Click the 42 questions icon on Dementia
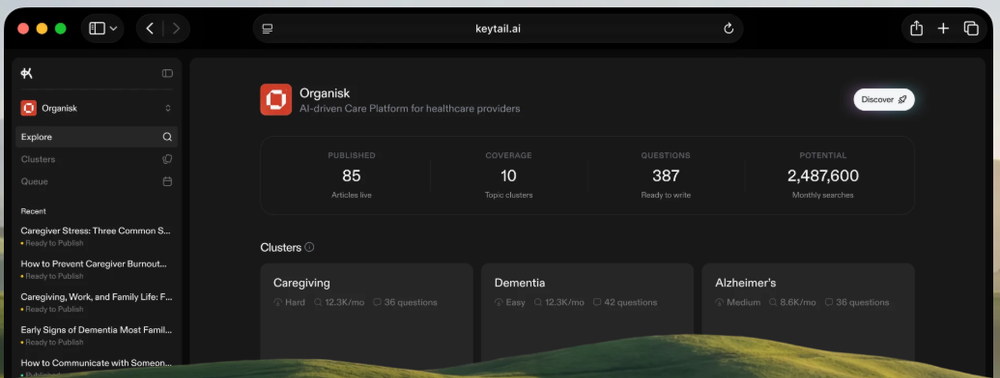The width and height of the screenshot is (1000, 378). tap(597, 302)
